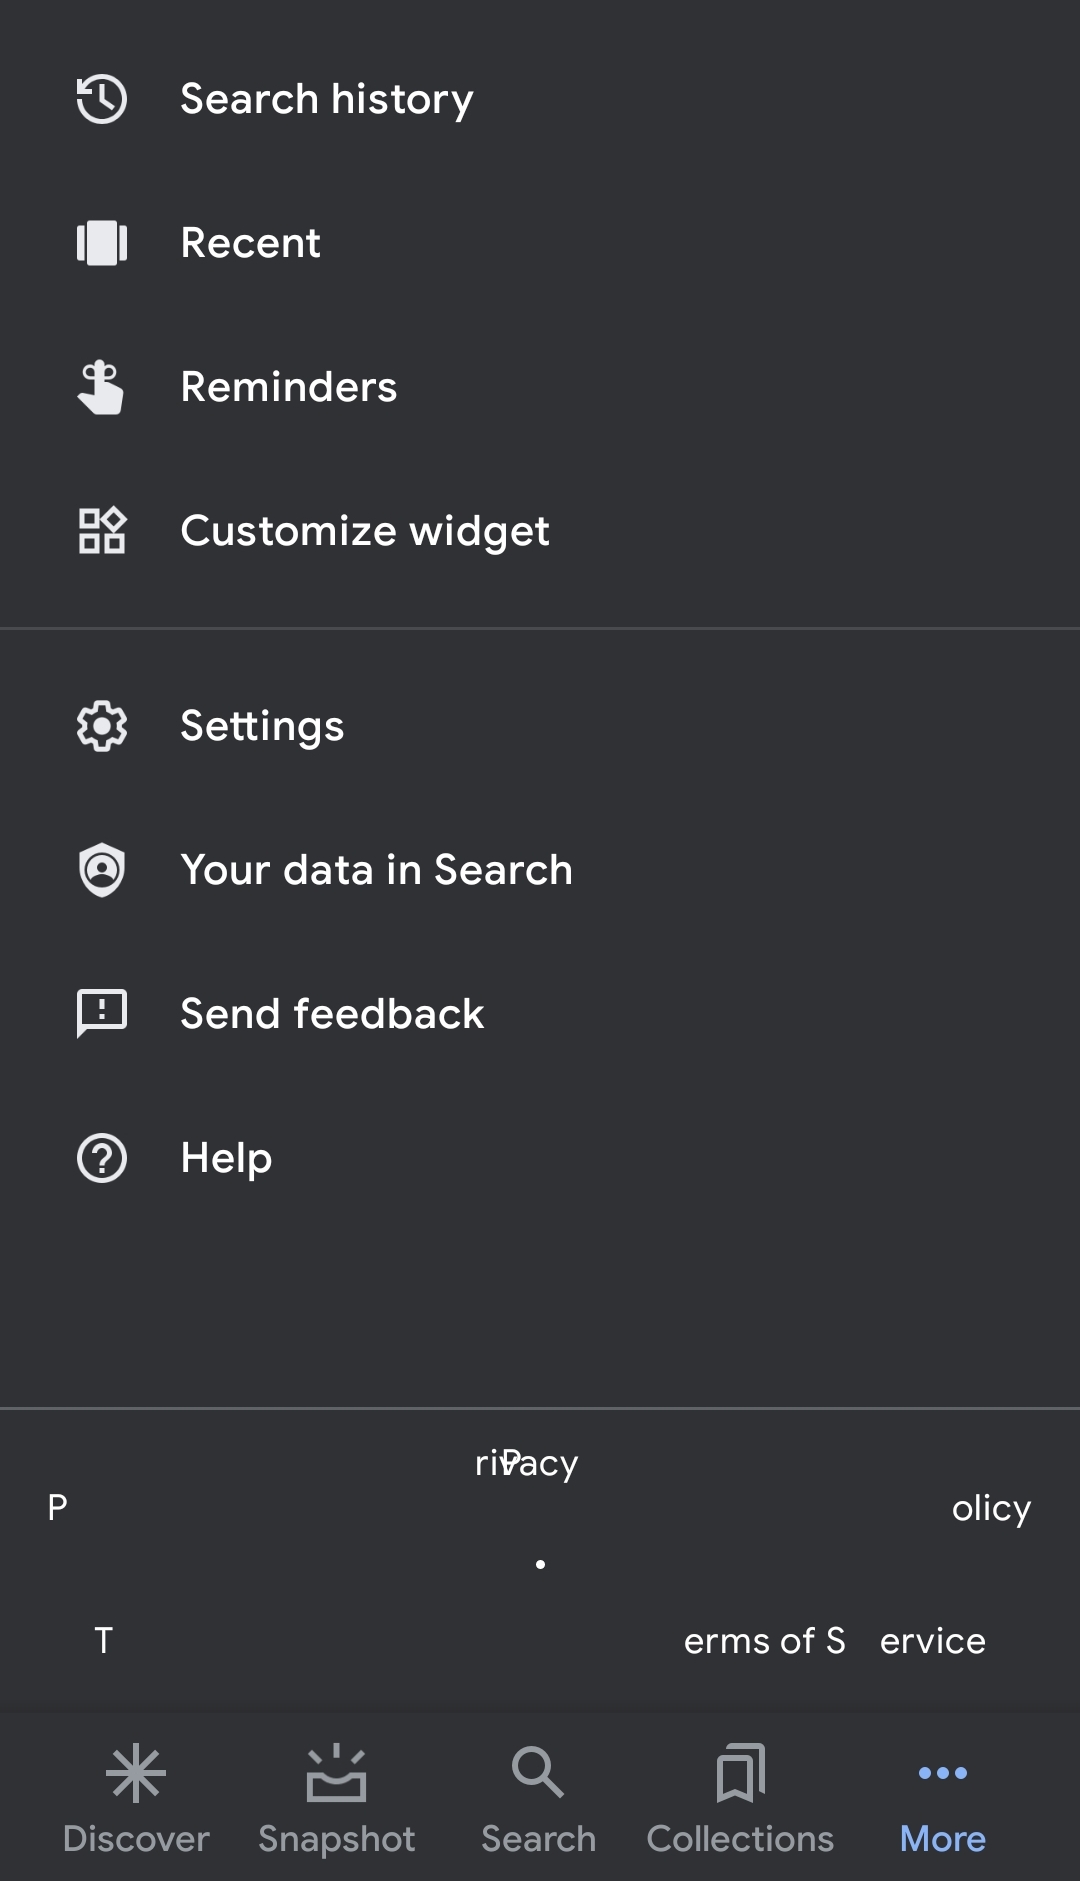Screen dimensions: 1080x1881
Task: Tap the Help question mark icon
Action: tap(102, 1158)
